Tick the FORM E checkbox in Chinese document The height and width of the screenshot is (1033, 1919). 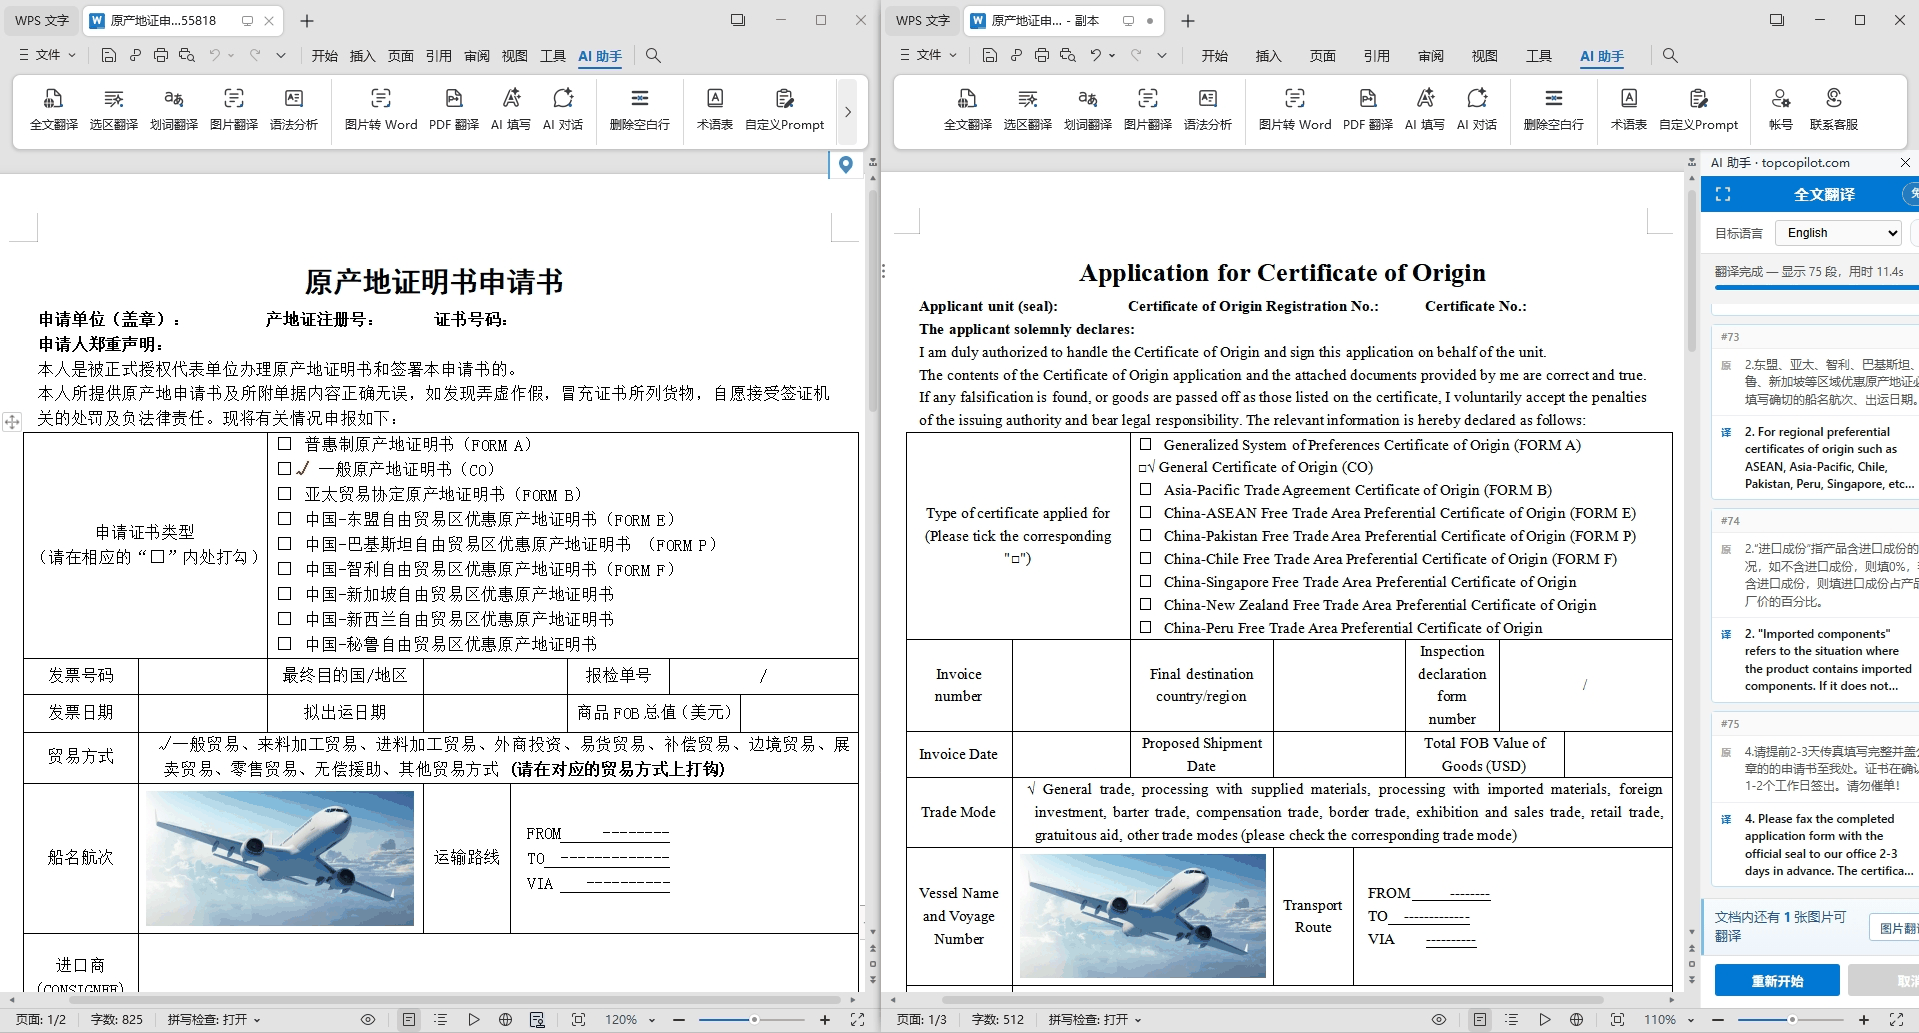tap(285, 519)
